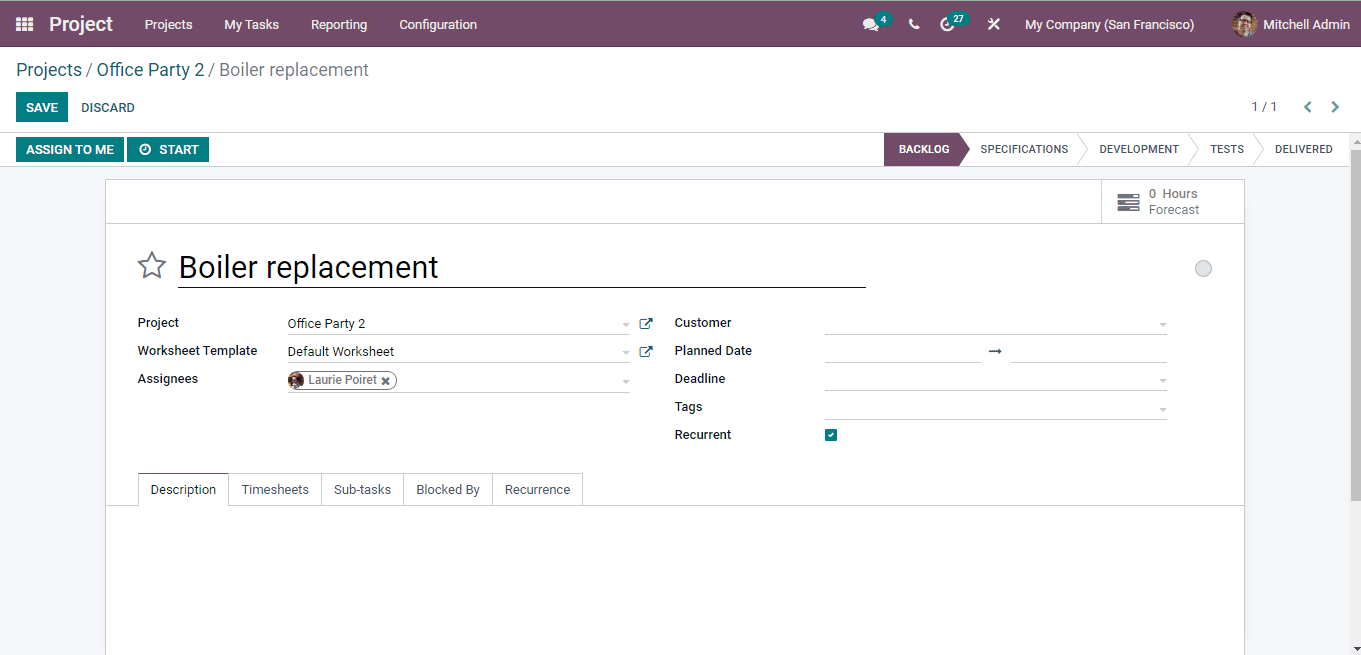Mark the task as favorite with the star
This screenshot has height=655, width=1361.
(x=151, y=265)
